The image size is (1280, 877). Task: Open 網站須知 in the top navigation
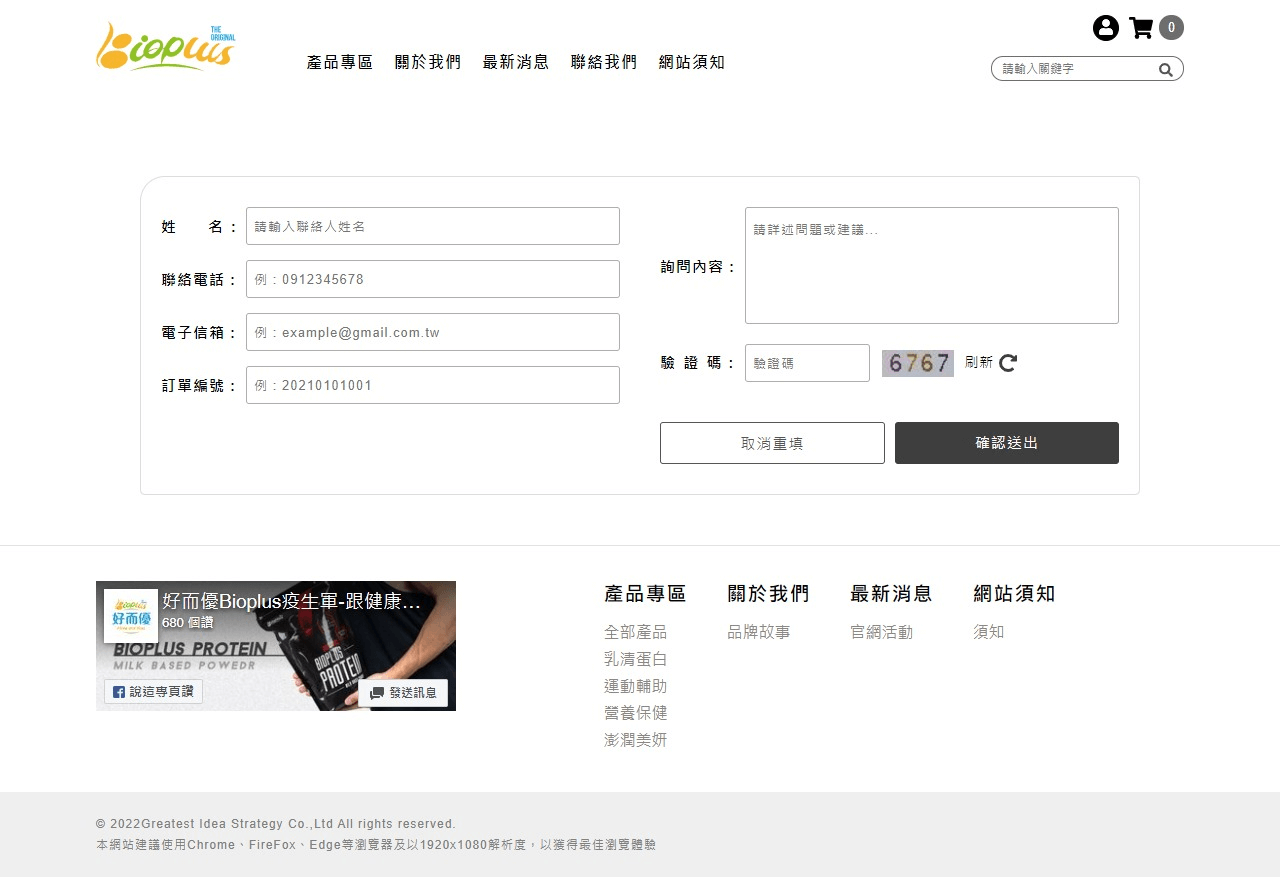pos(692,62)
